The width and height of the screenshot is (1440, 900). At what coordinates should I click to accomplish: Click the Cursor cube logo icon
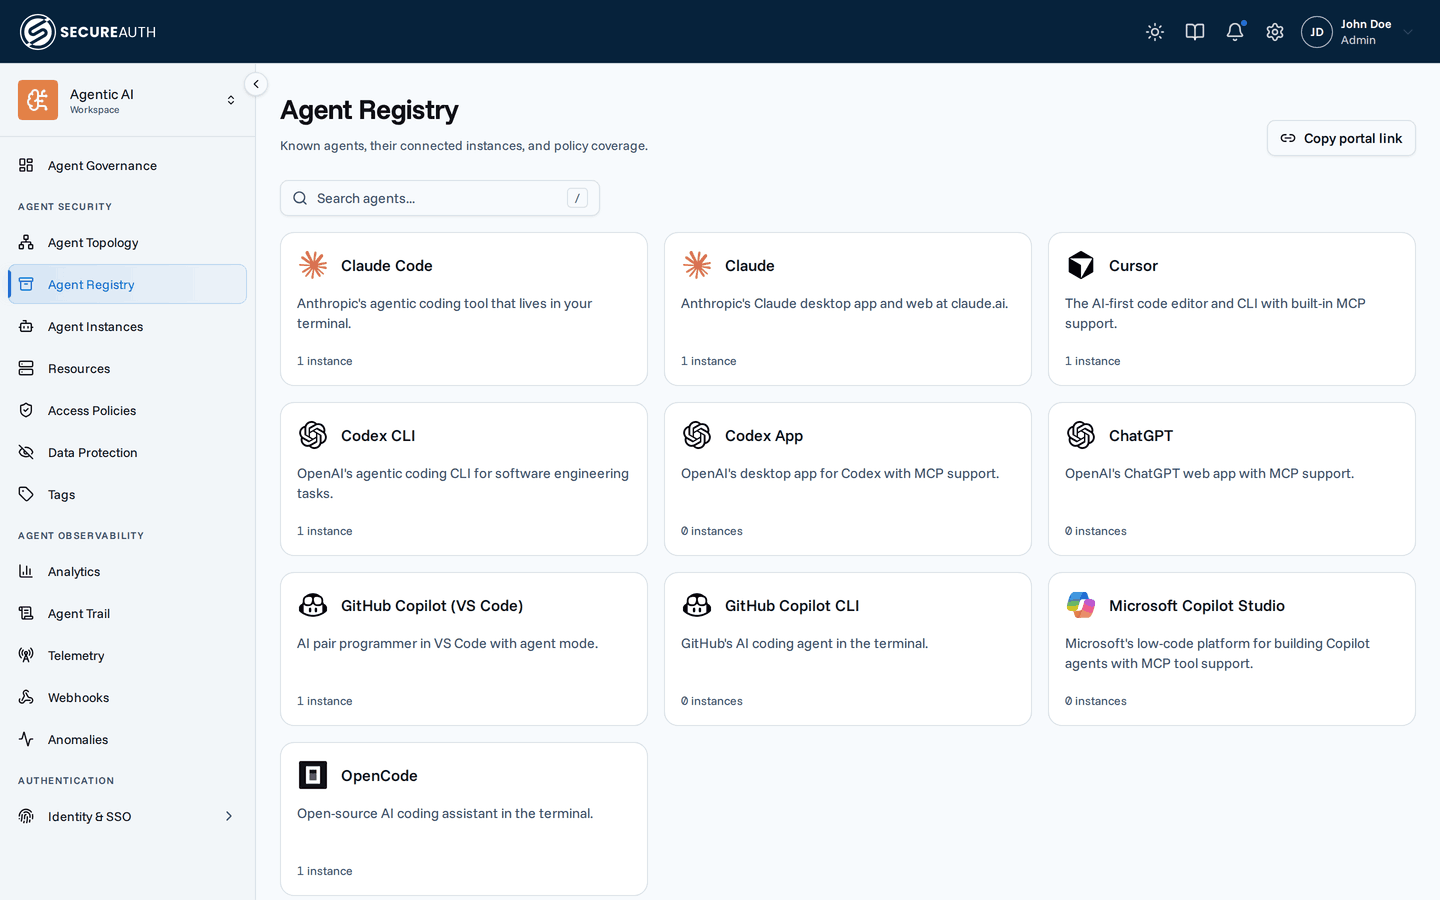click(1081, 265)
